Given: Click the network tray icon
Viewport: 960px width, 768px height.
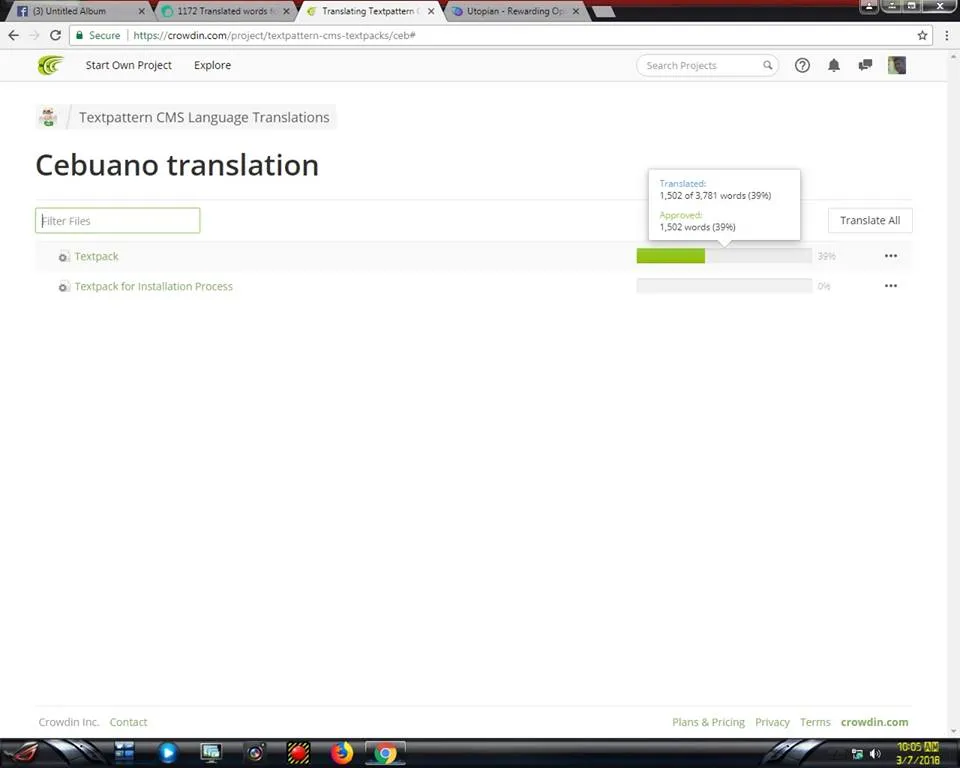Looking at the screenshot, I should click(857, 754).
